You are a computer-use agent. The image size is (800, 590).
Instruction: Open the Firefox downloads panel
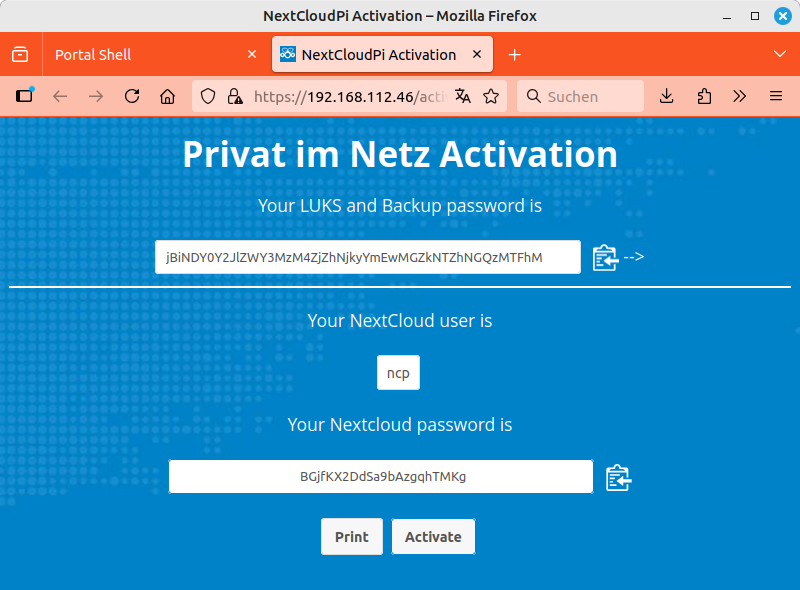tap(667, 96)
